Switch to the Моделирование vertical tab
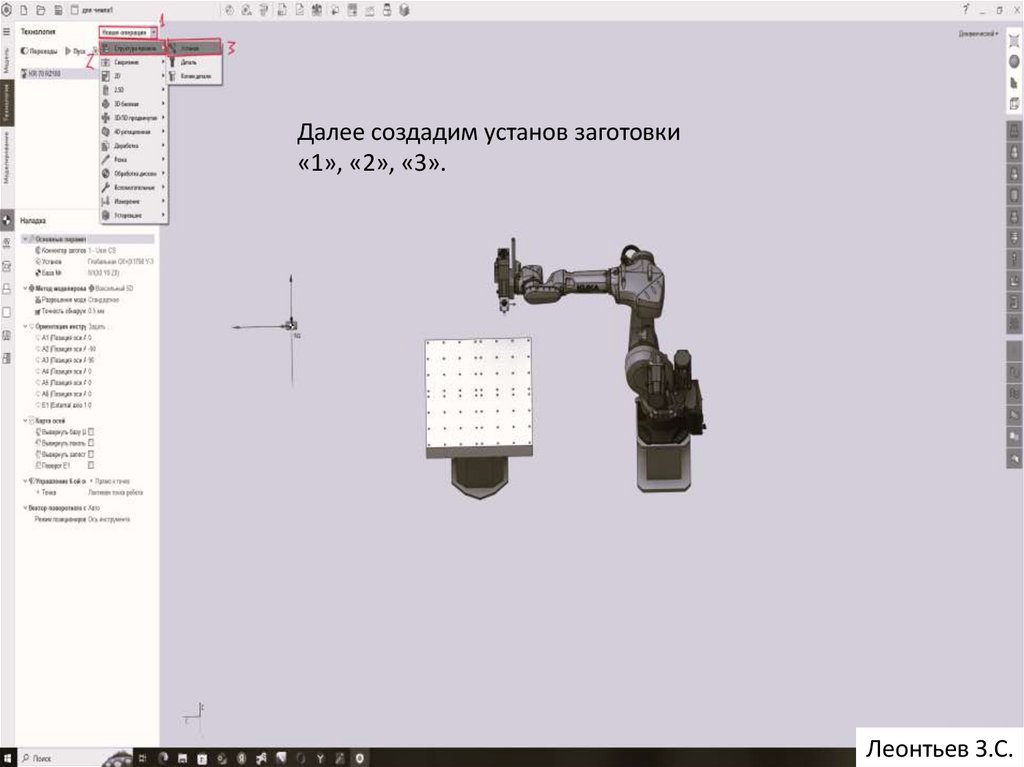The width and height of the screenshot is (1024, 767). click(7, 157)
